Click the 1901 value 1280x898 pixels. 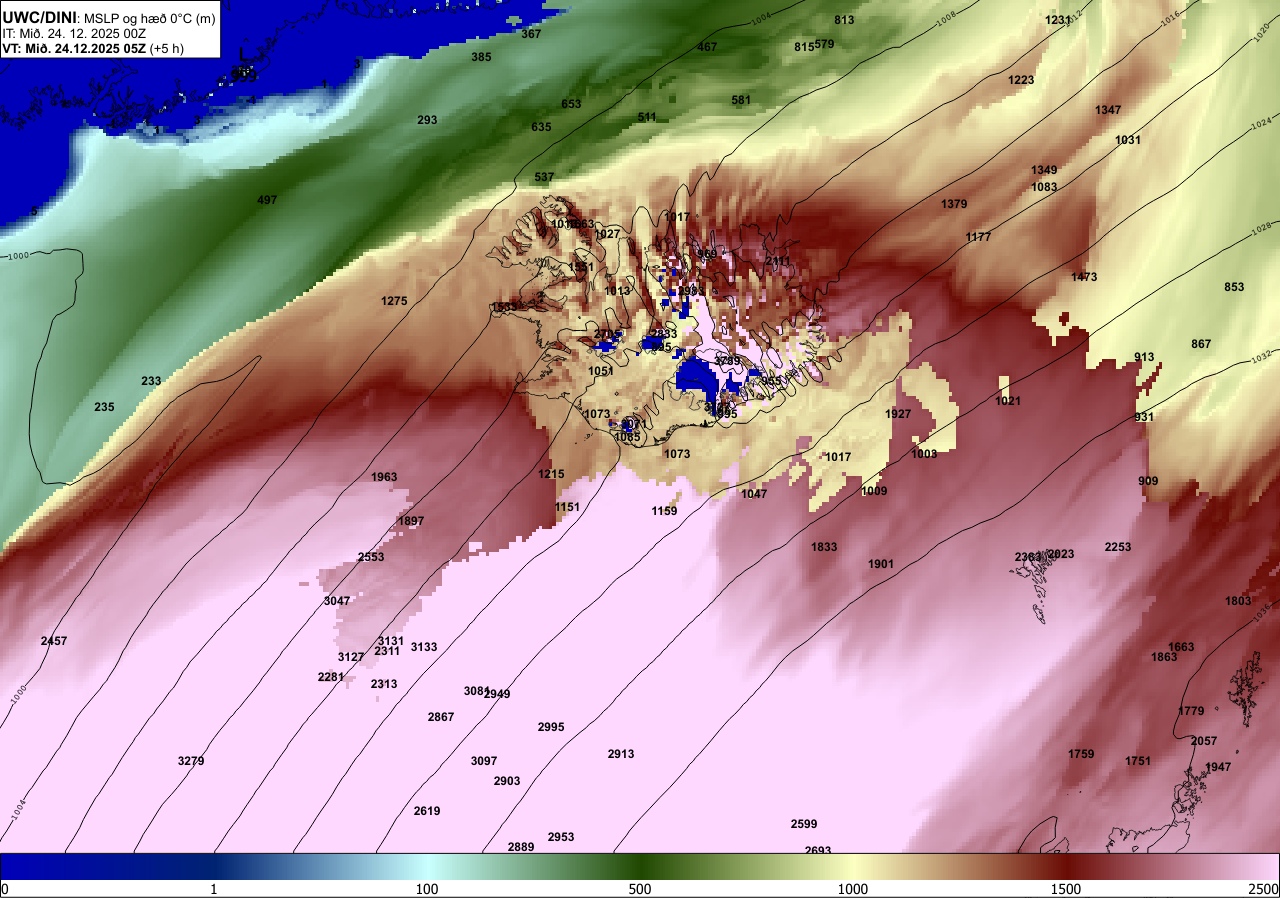coord(881,564)
